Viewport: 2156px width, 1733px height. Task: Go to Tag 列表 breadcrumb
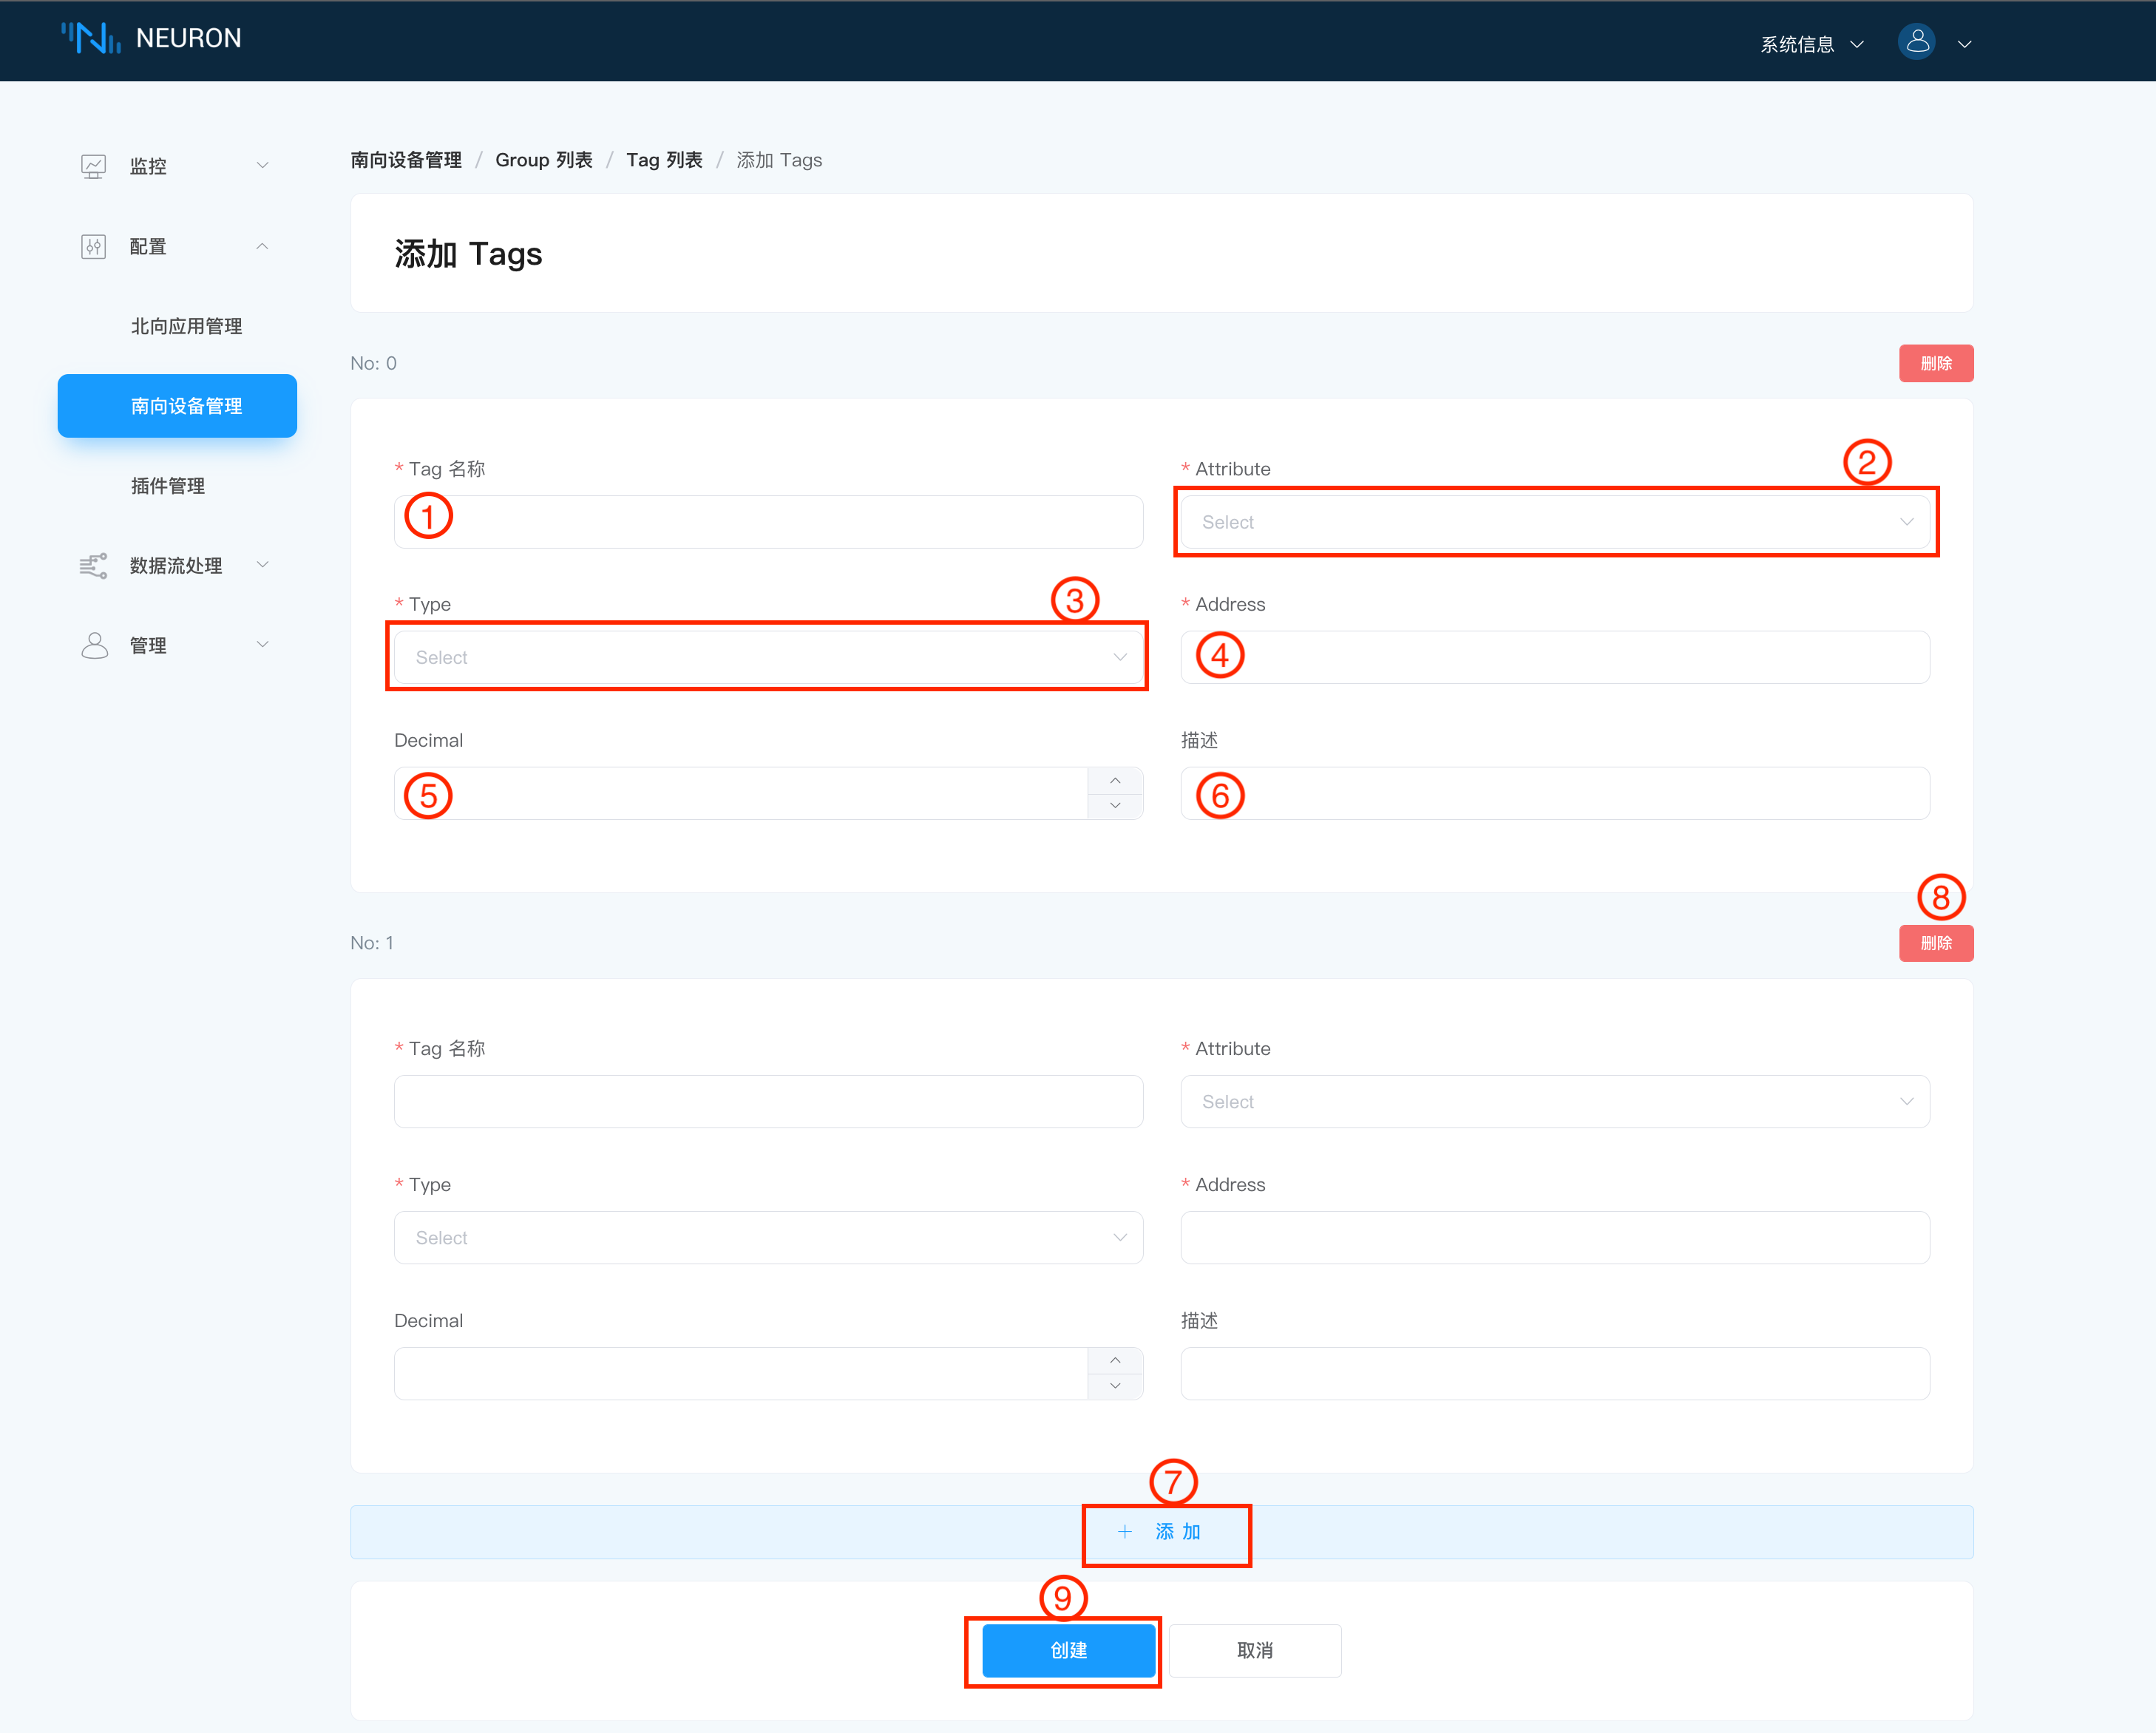coord(664,160)
